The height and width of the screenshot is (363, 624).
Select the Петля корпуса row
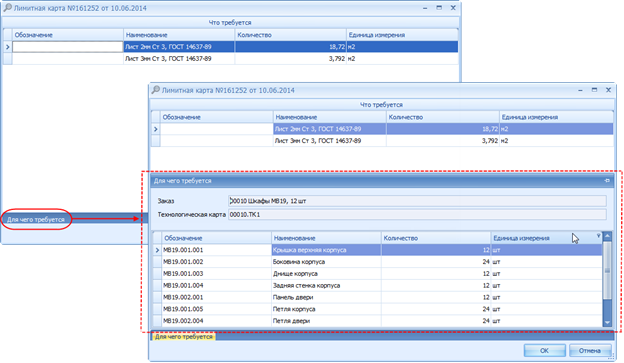tap(377, 309)
